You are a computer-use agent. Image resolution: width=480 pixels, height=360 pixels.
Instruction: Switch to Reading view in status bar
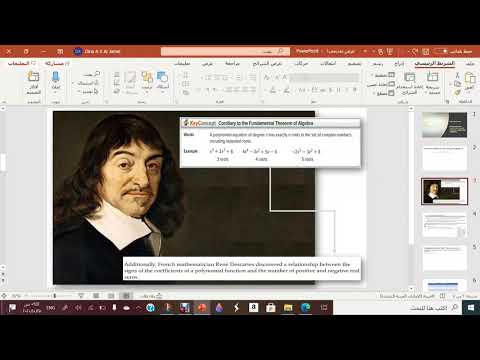[96, 296]
